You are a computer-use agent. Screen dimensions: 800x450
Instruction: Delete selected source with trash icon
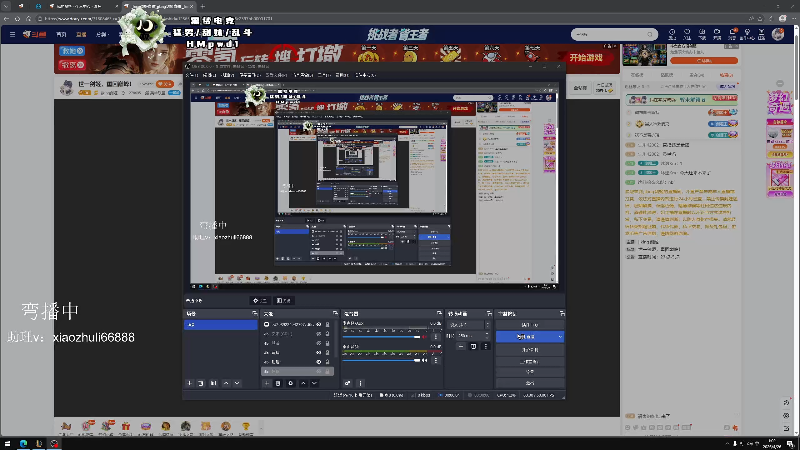278,383
